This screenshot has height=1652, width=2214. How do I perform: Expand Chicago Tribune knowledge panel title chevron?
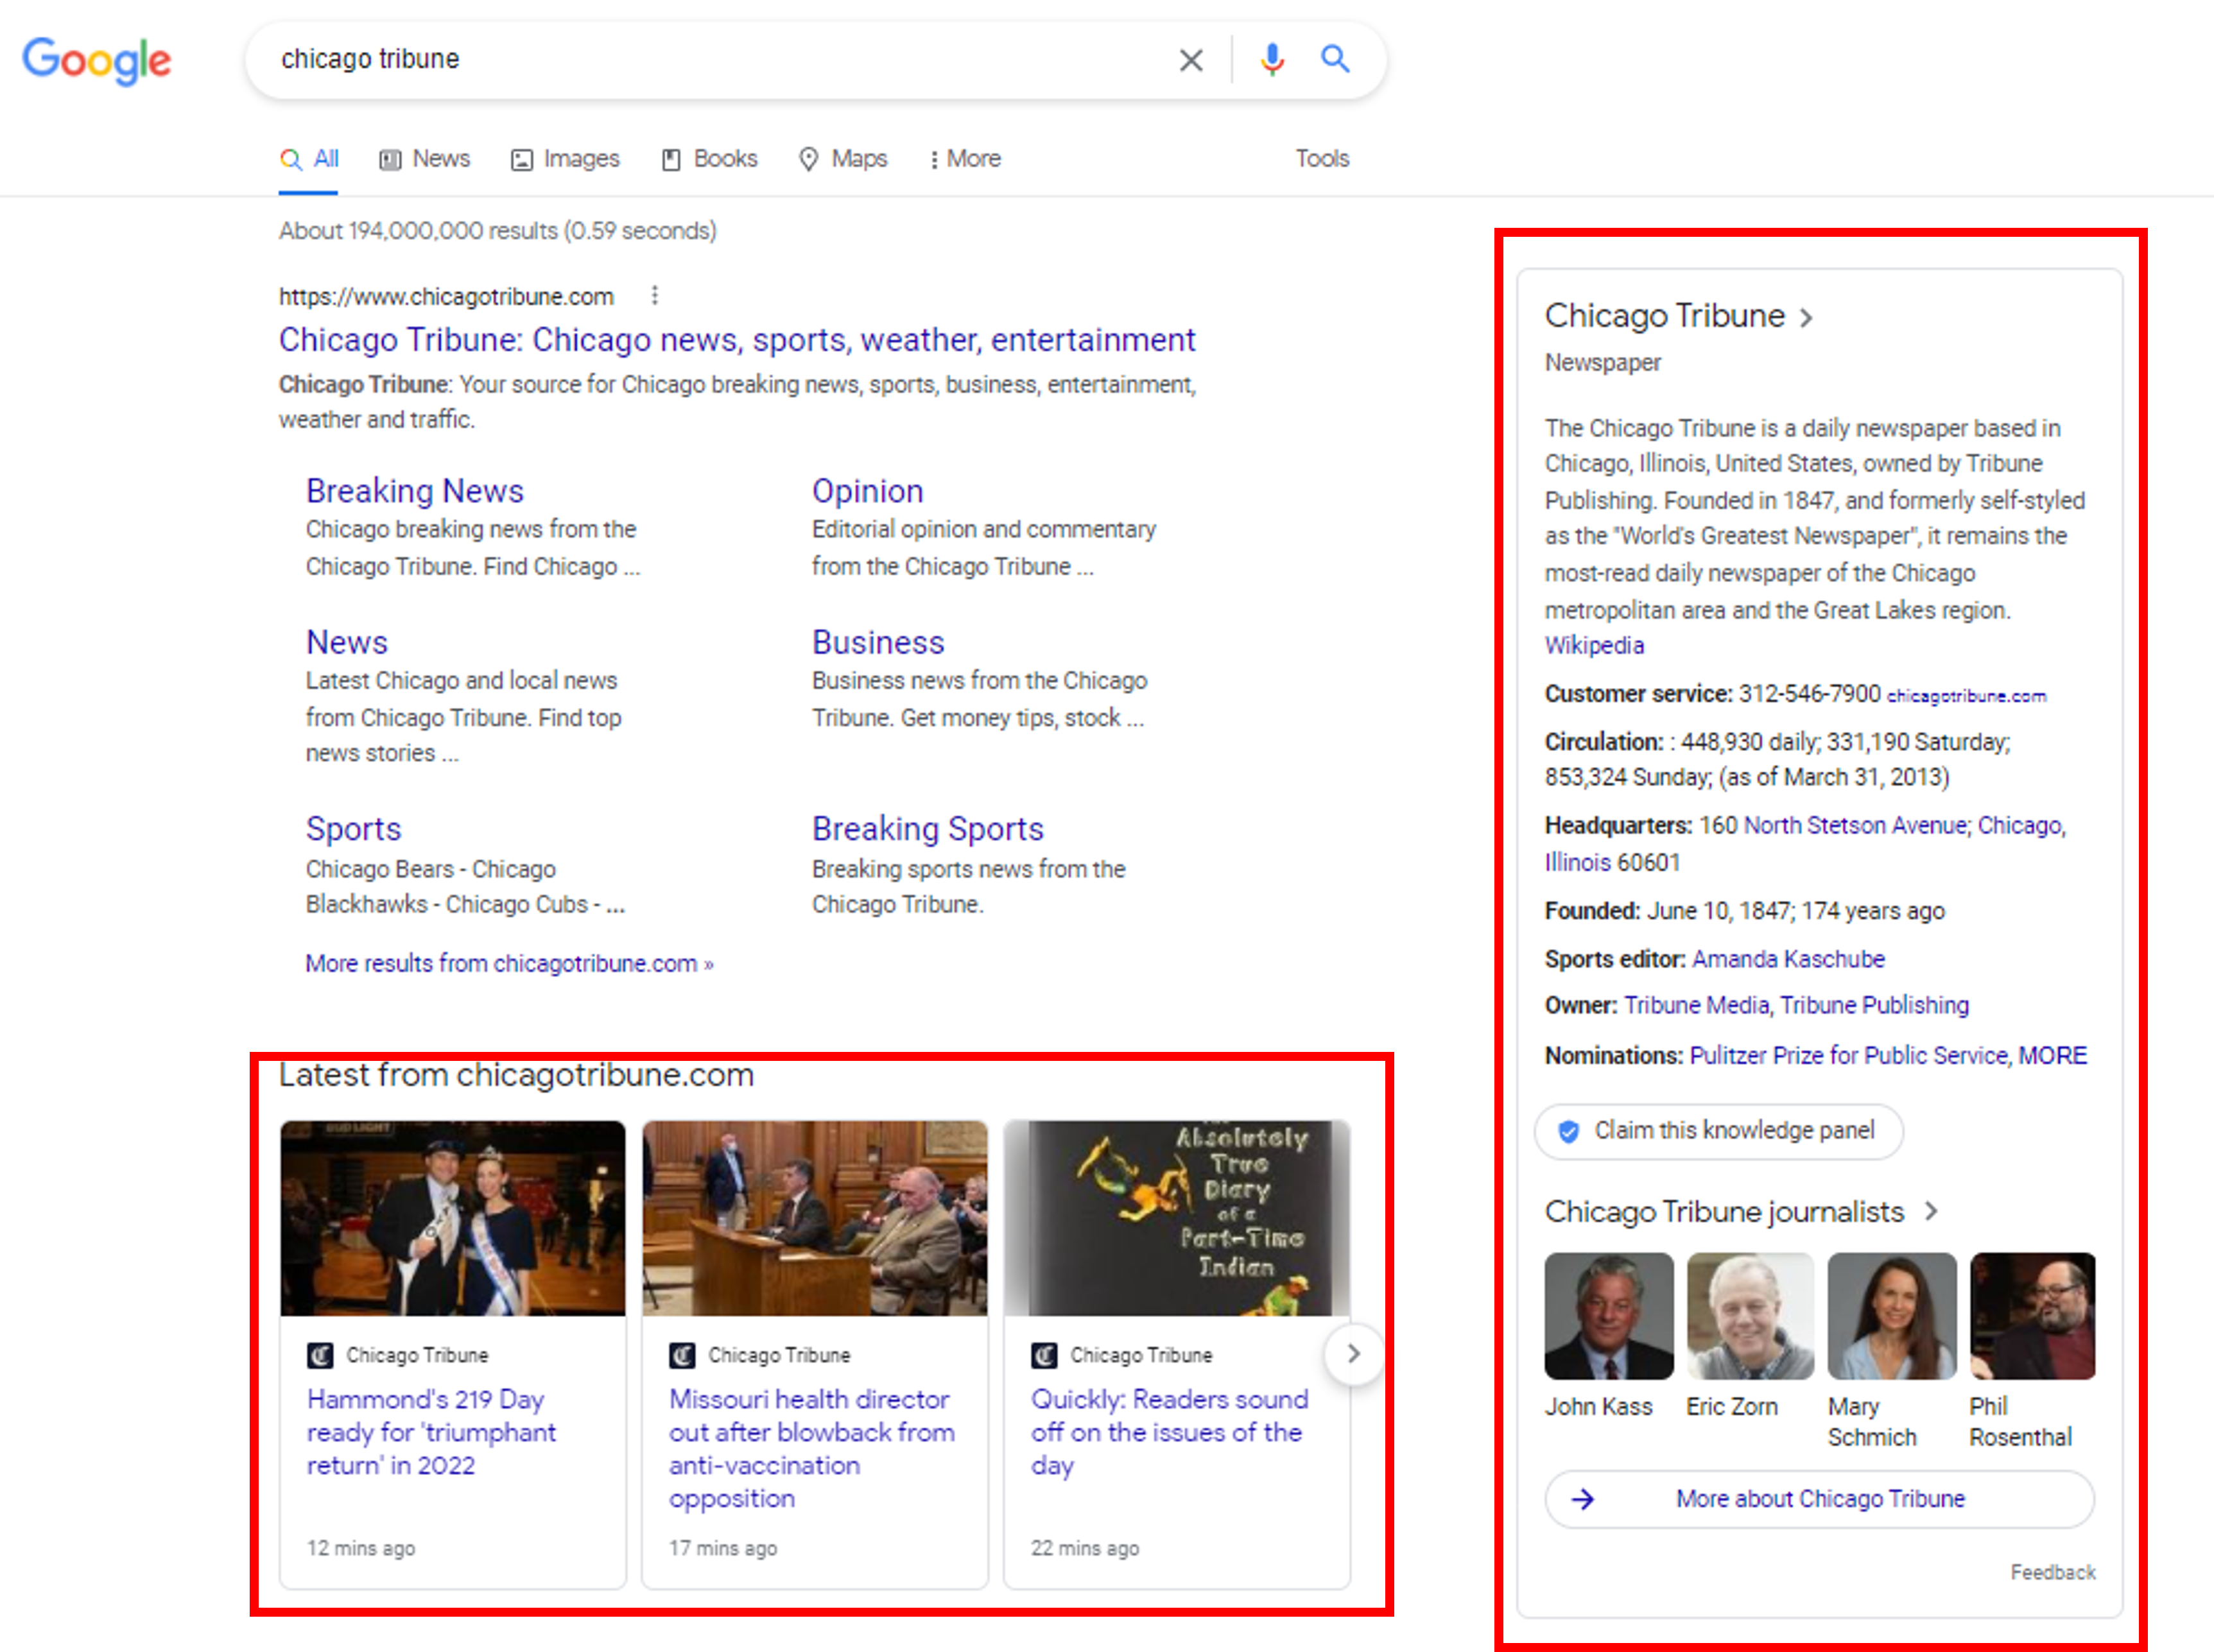1806,318
